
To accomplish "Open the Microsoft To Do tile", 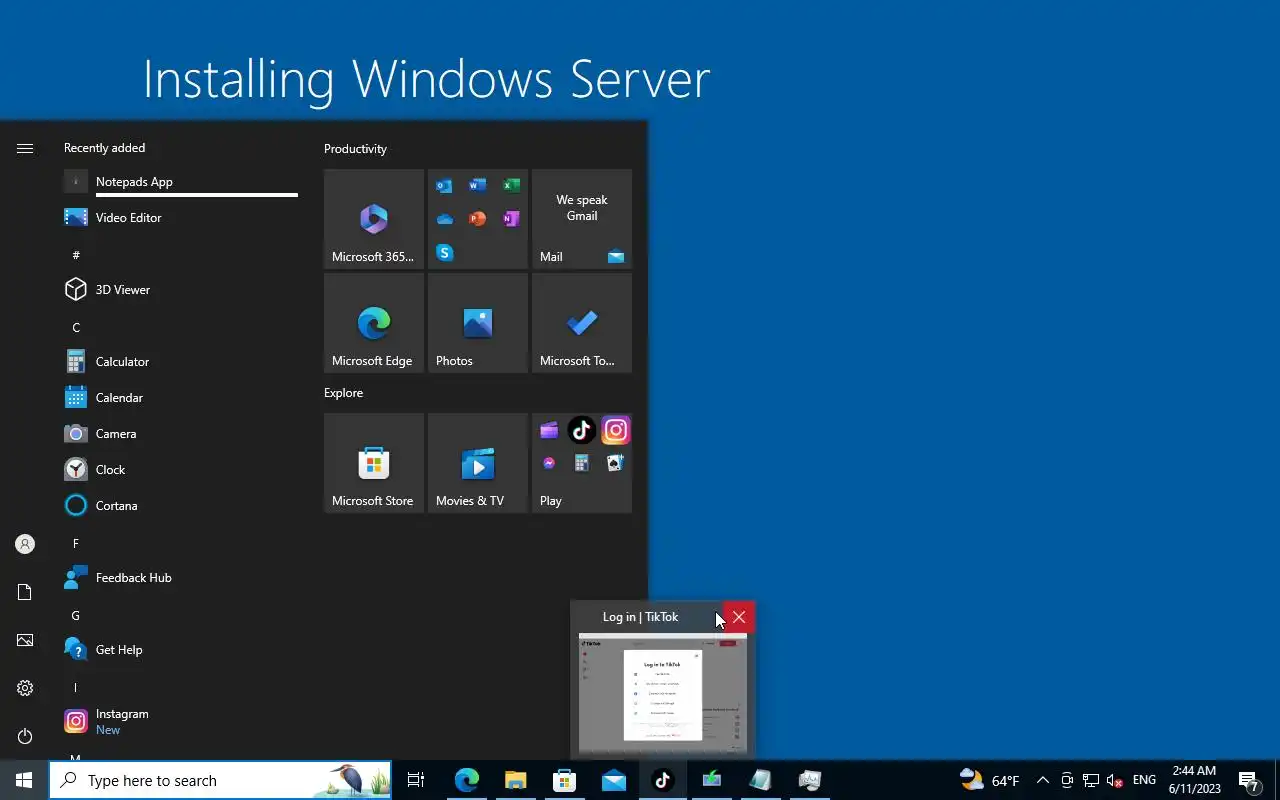I will pos(582,323).
